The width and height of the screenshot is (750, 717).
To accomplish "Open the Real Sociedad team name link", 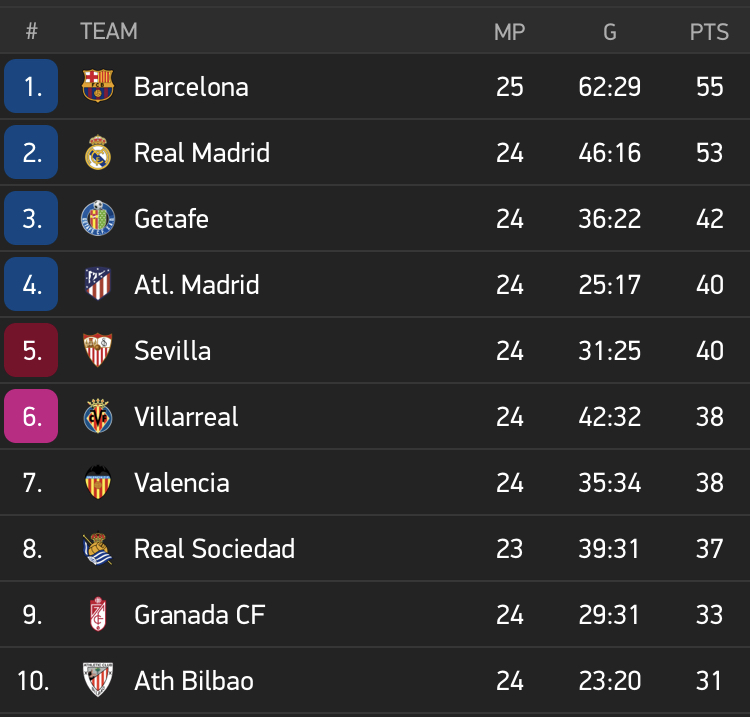I will [x=214, y=549].
